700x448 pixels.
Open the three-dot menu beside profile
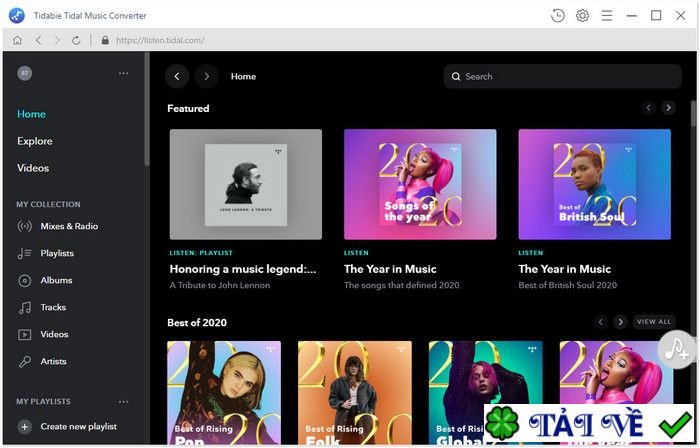(x=124, y=73)
